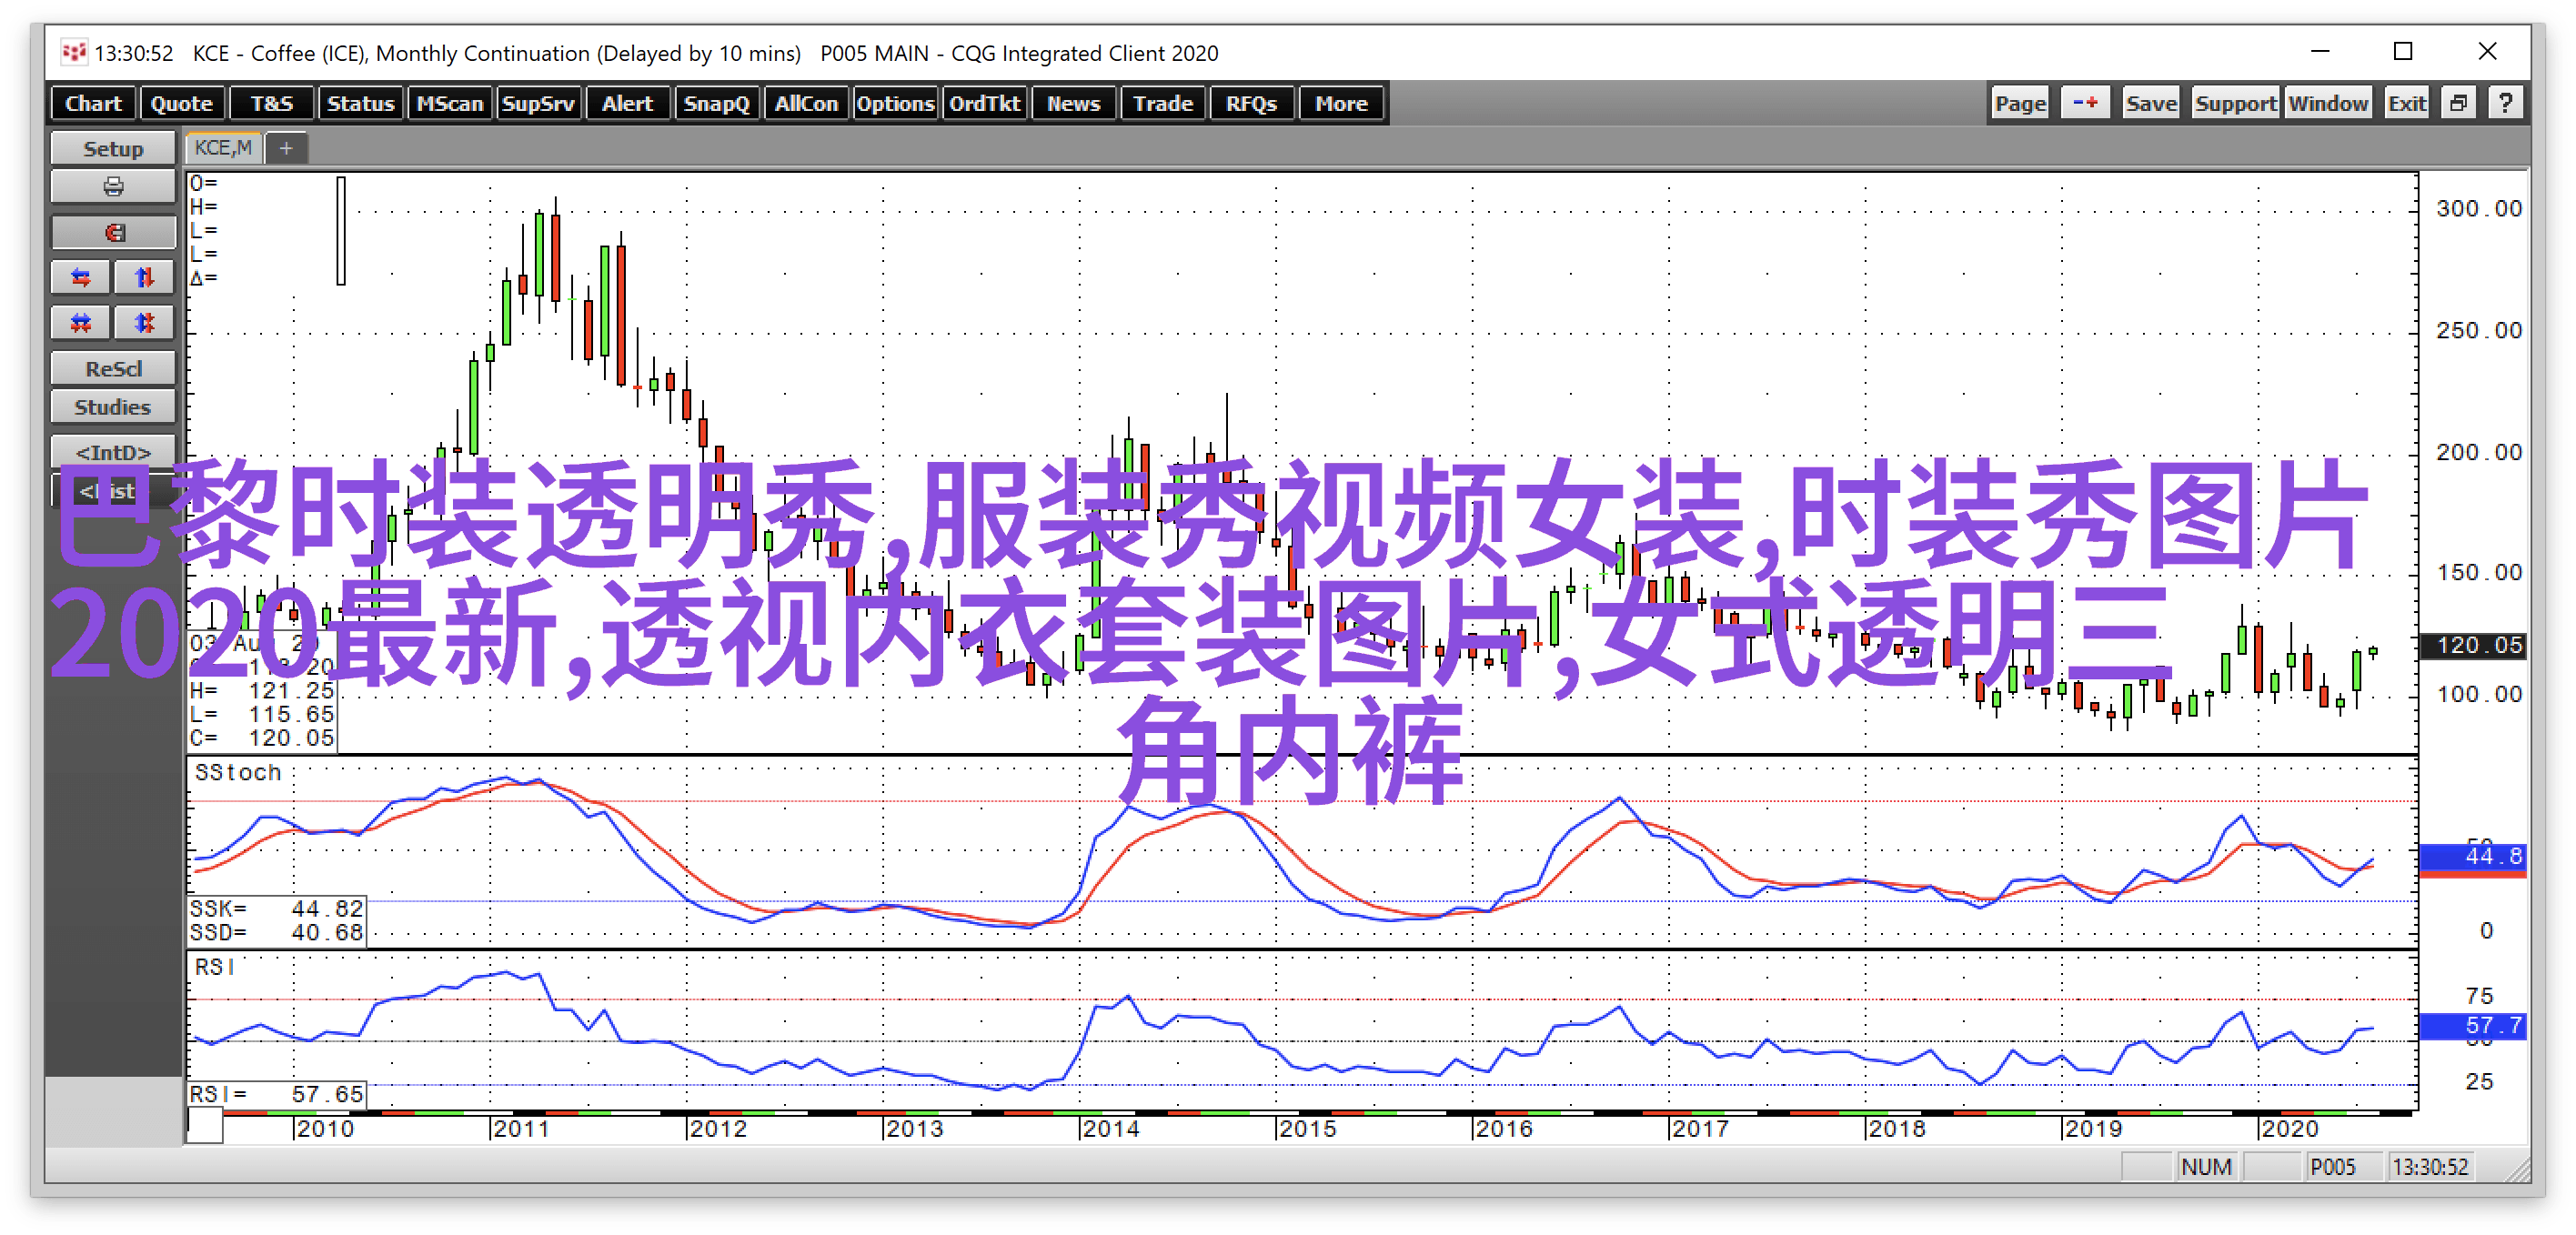Click the Options toolbar button
The height and width of the screenshot is (1235, 2576).
pyautogui.click(x=895, y=103)
